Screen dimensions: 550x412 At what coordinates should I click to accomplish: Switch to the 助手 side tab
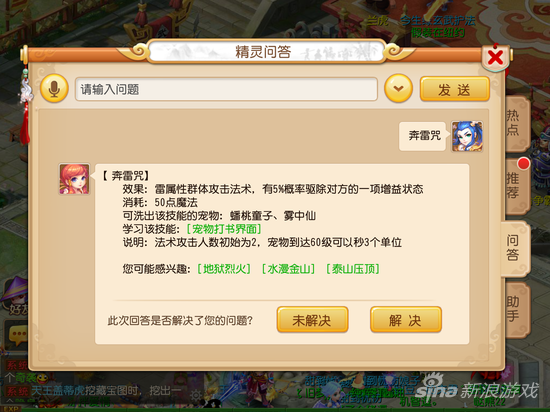click(514, 309)
